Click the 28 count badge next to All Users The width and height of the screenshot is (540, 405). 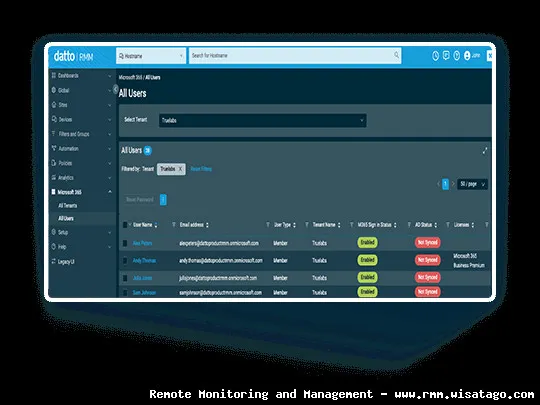pos(147,150)
